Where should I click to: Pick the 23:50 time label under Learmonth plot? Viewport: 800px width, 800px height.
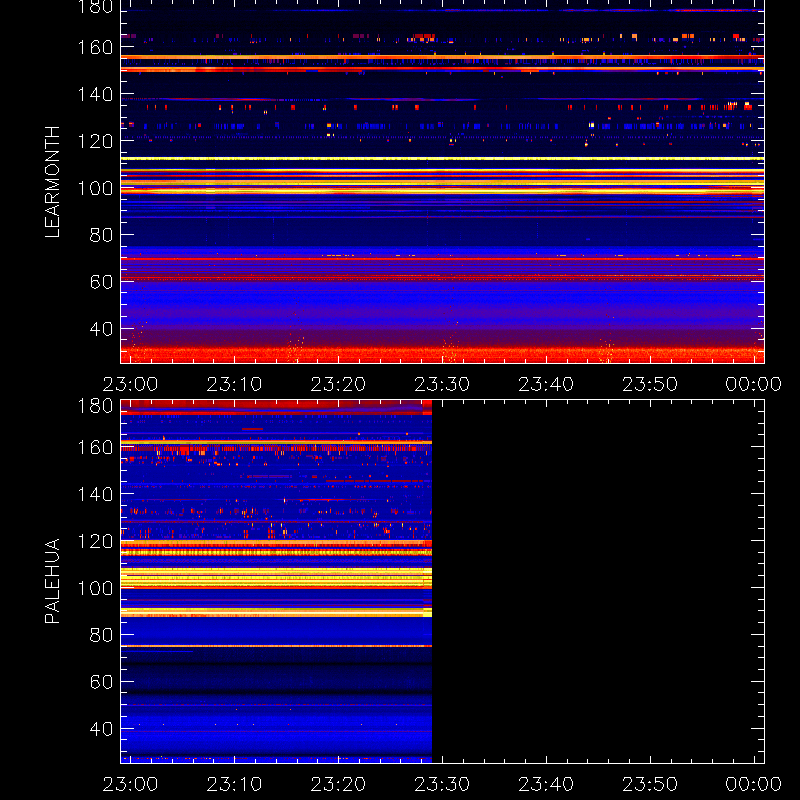click(x=650, y=384)
